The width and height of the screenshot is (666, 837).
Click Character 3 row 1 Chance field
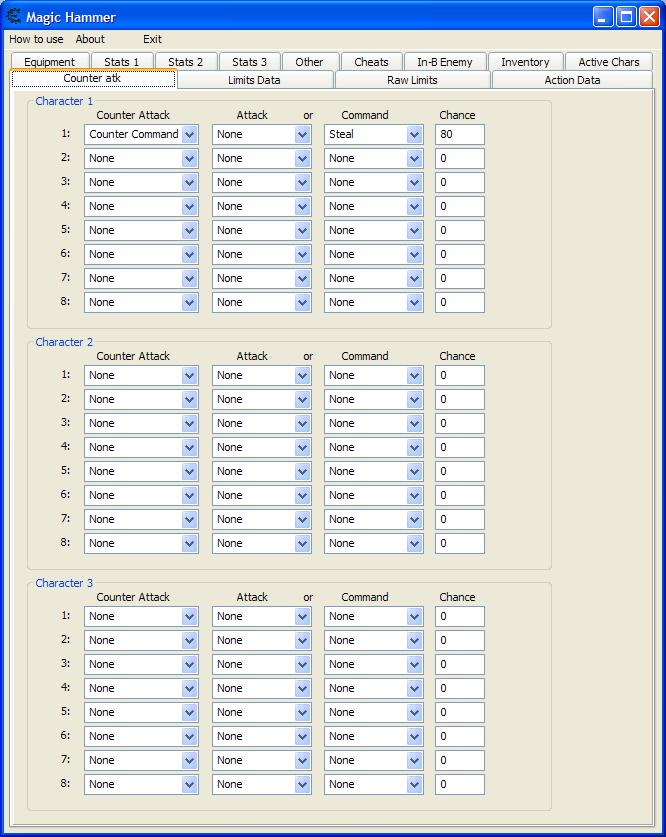tap(459, 616)
